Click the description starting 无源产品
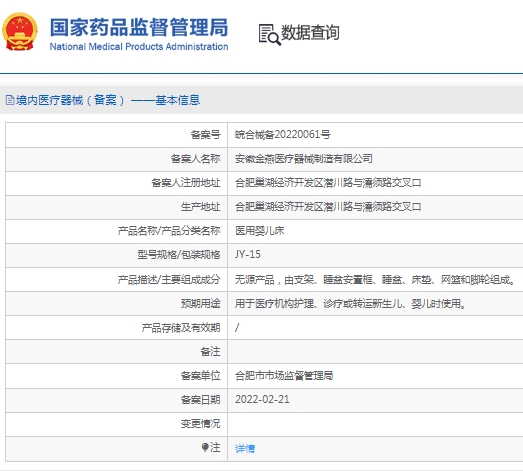523x471 pixels. coord(375,280)
